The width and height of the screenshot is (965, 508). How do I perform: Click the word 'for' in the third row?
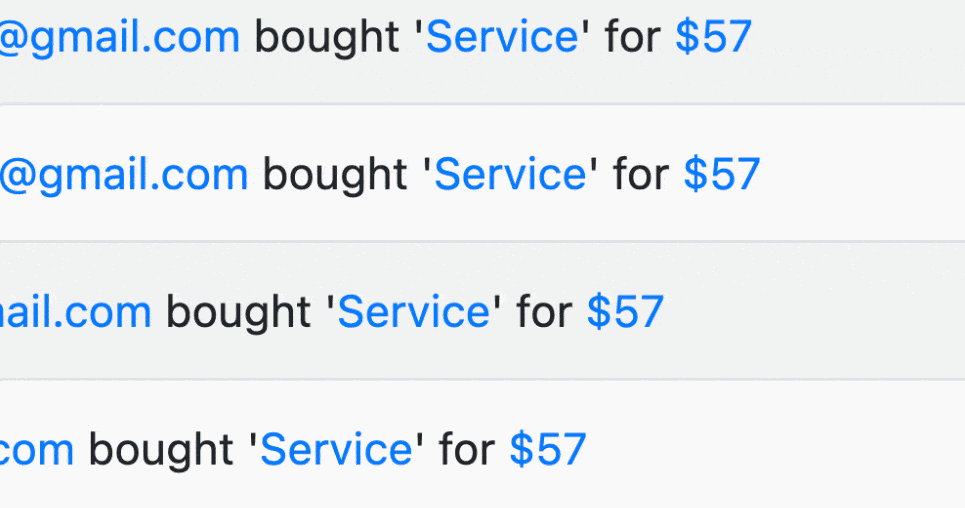point(545,312)
